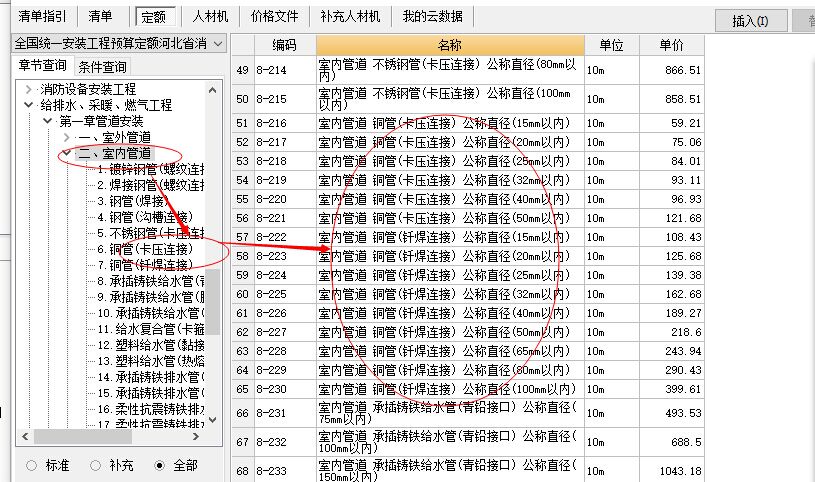The height and width of the screenshot is (482, 815).
Task: Open the quota library dropdown 全国统一安装工程预算定额
Action: coord(119,44)
